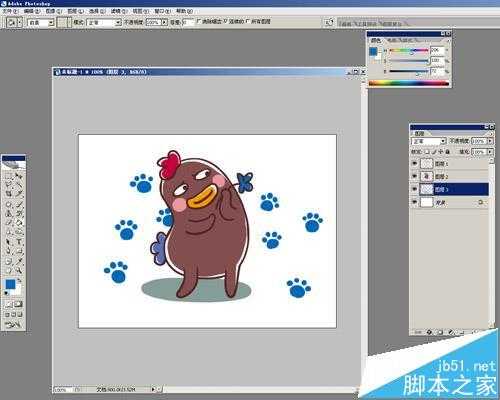Toggle the anti-aliased (消除锯齿) checkbox
This screenshot has width=500, height=400.
[199, 21]
